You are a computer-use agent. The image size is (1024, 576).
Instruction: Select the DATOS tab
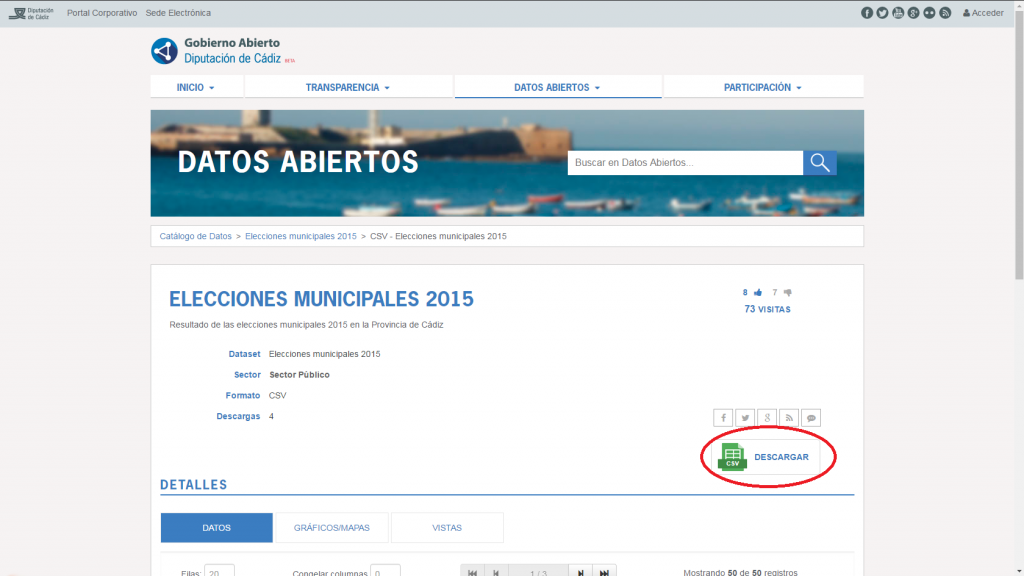tap(217, 528)
